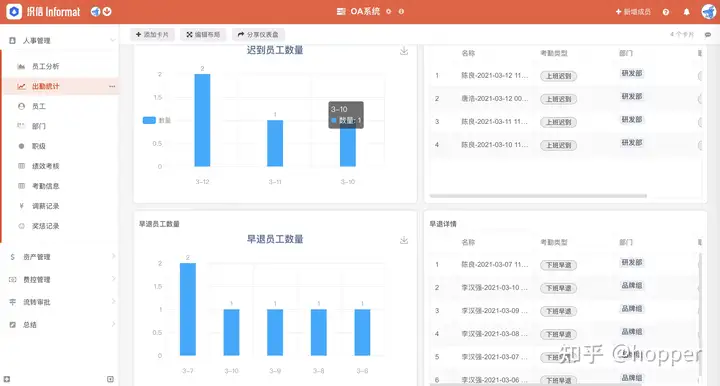Open 奖惩记录 menu item

click(x=45, y=226)
